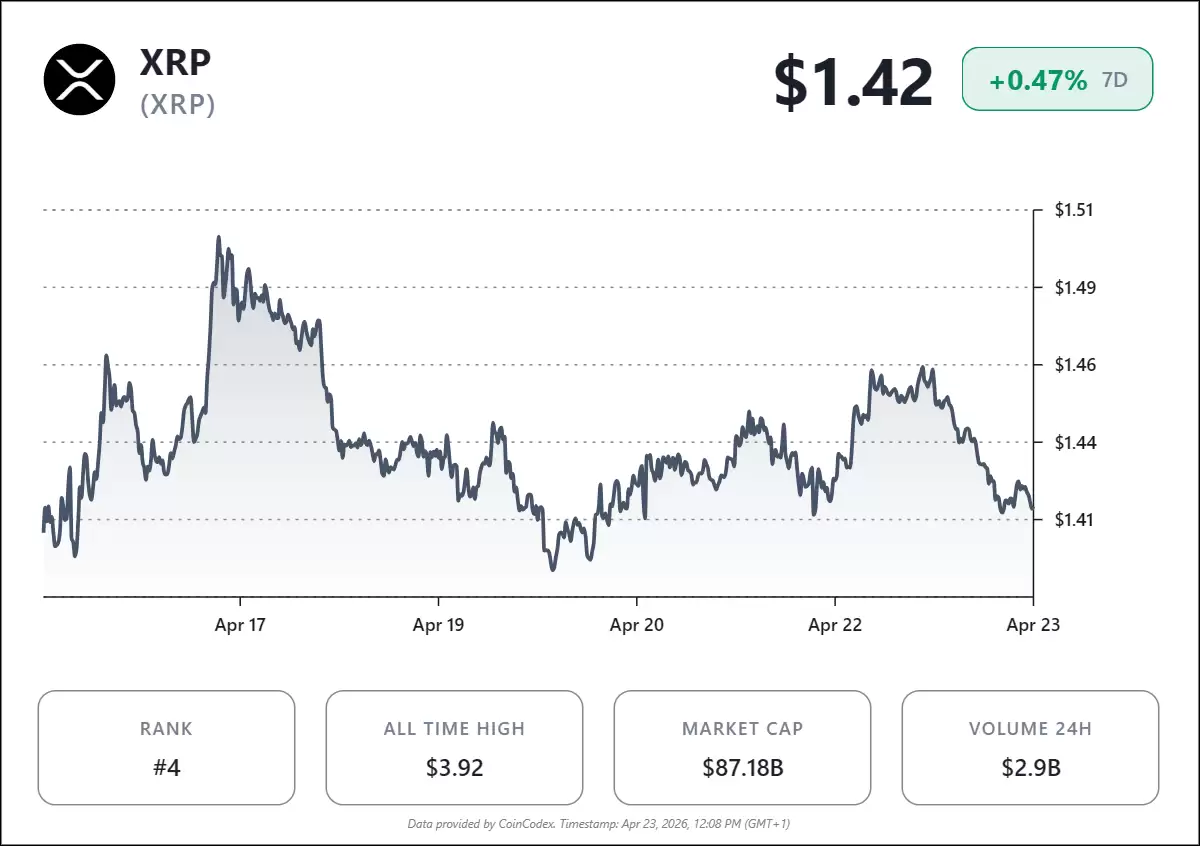Click the Apr 17 date marker
This screenshot has width=1200, height=846.
coord(241,625)
